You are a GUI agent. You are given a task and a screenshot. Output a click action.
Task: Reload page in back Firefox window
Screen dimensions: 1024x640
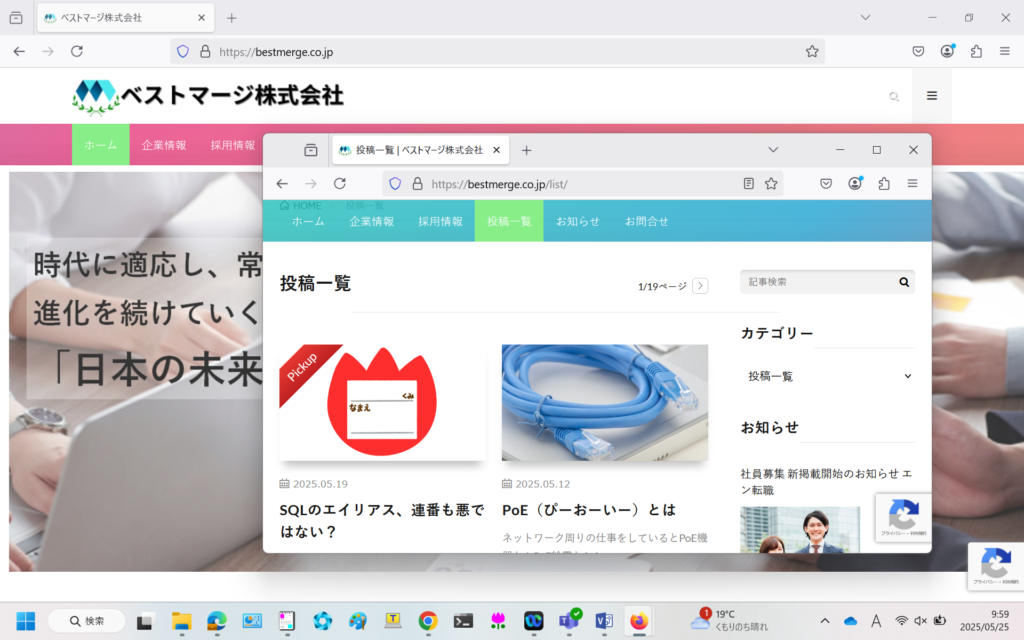[77, 51]
